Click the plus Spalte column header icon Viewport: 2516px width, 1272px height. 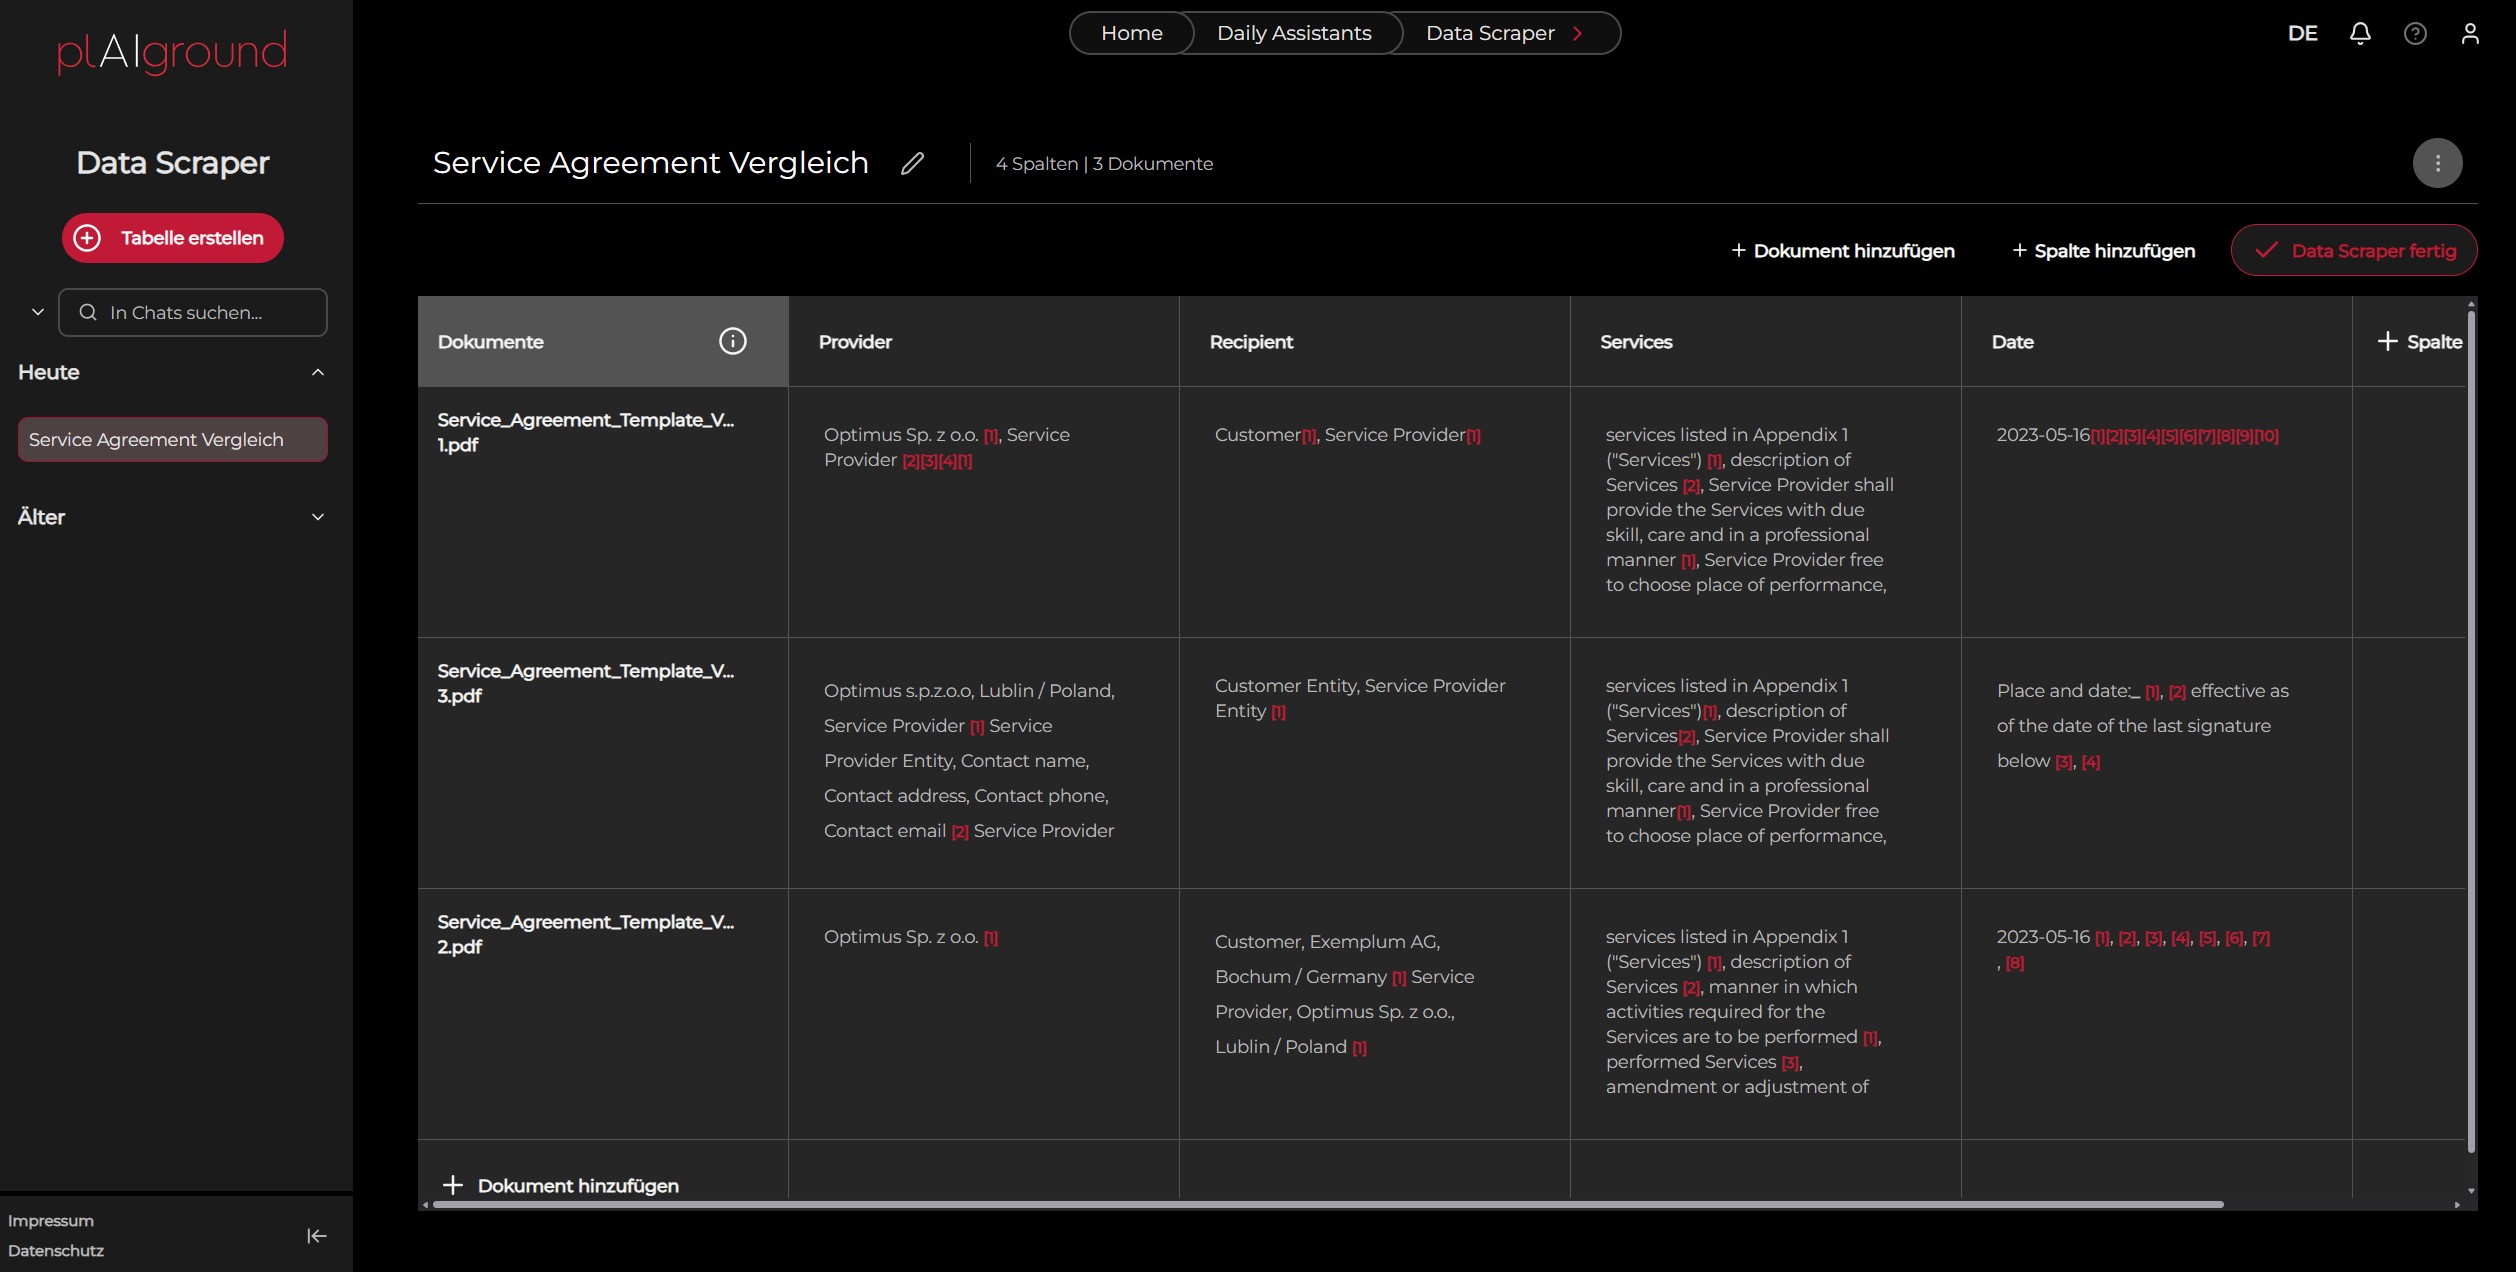[x=2388, y=342]
